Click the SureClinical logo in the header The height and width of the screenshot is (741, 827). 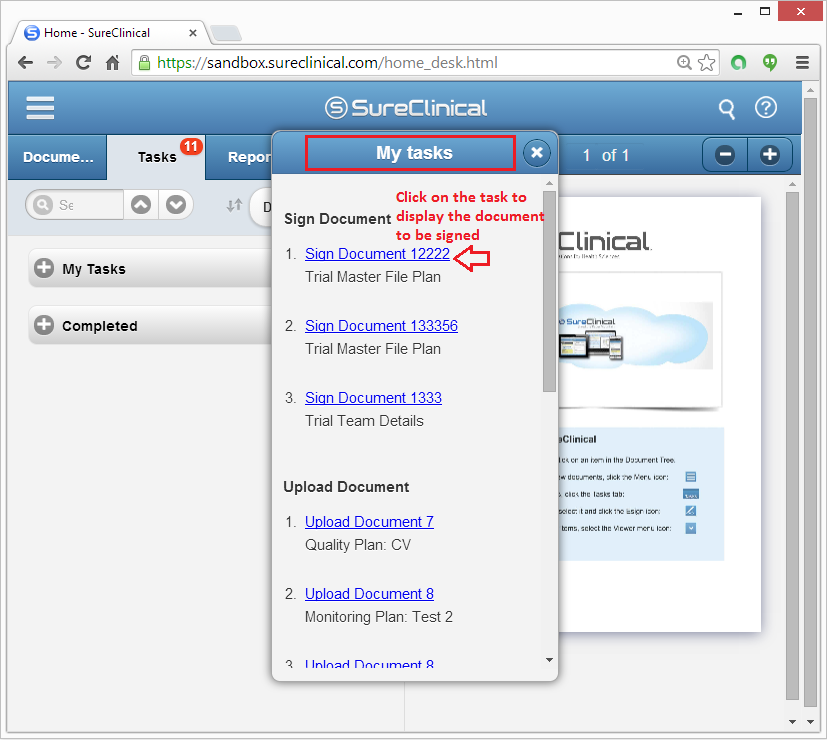406,108
